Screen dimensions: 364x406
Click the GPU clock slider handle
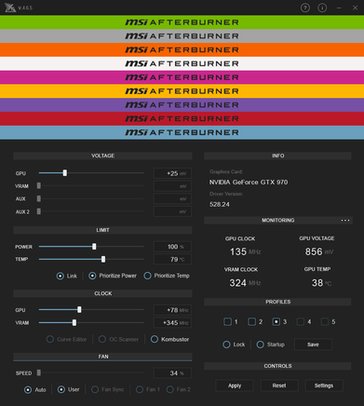79,310
